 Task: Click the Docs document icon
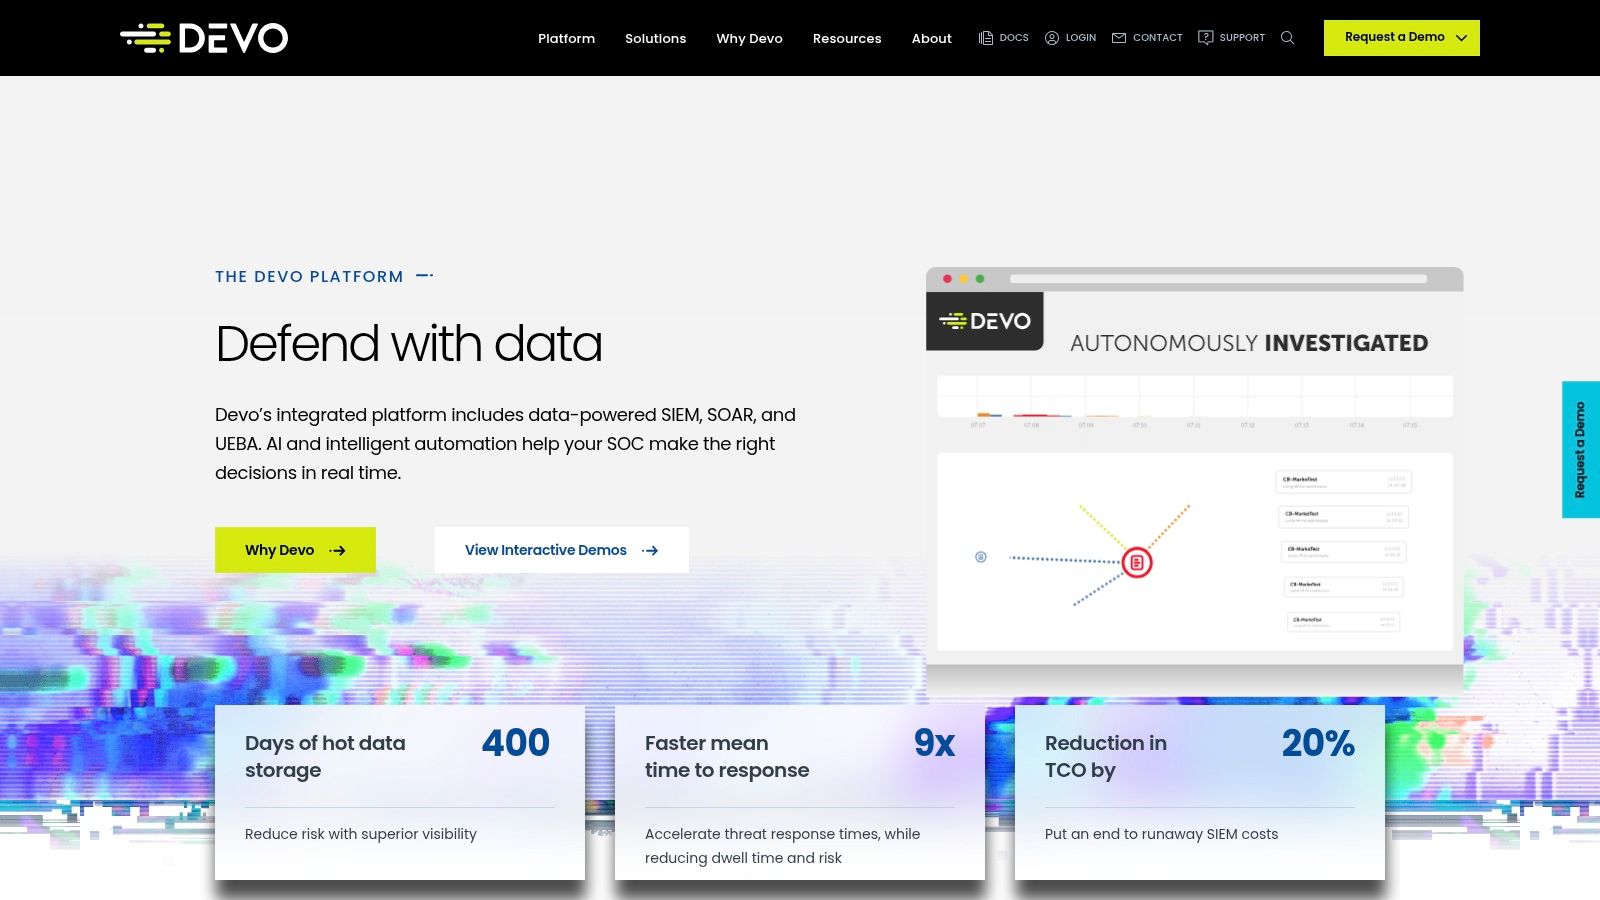[986, 38]
